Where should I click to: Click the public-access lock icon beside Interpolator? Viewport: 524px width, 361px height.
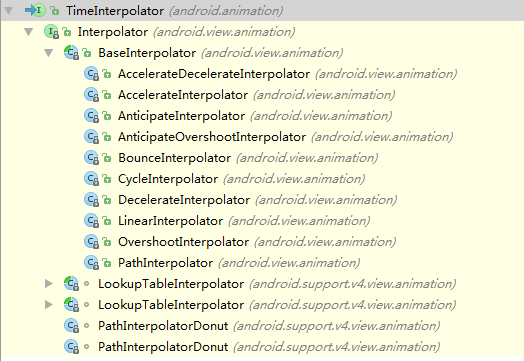click(67, 32)
